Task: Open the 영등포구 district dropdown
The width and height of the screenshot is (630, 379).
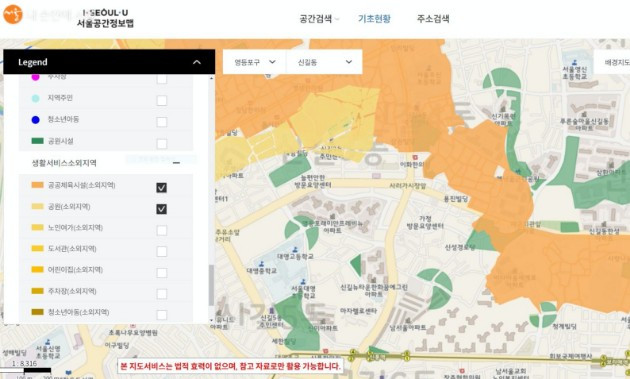Action: (254, 62)
